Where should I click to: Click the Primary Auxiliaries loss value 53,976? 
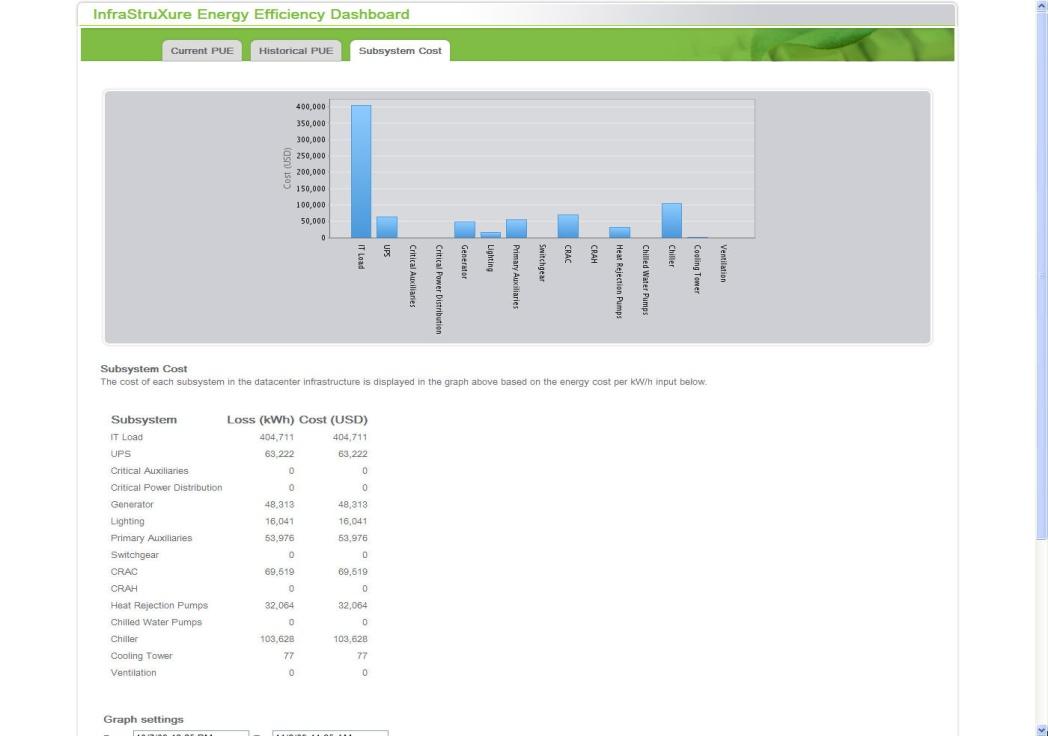[x=279, y=538]
